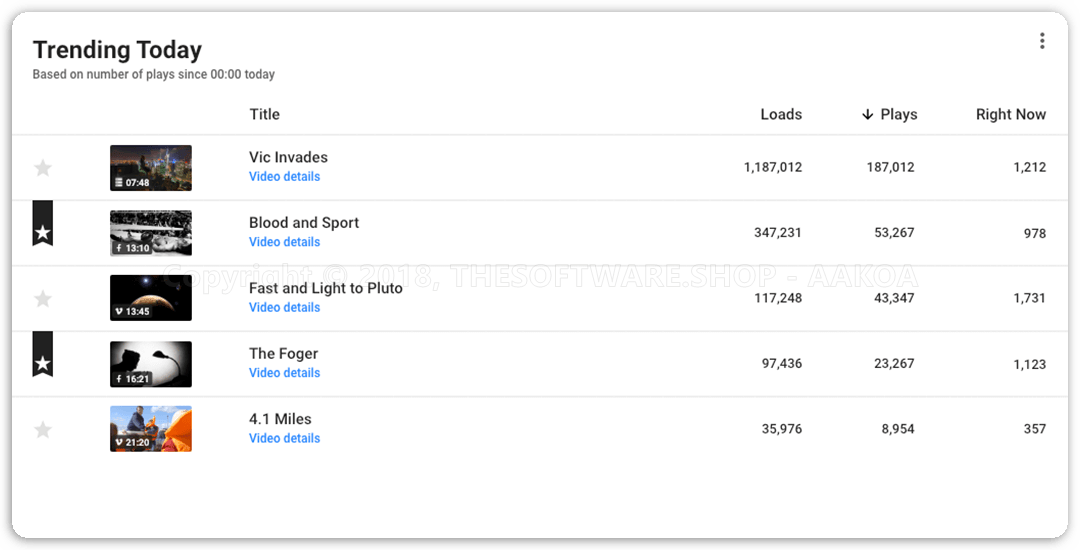This screenshot has width=1080, height=550.
Task: Open Video details for Blood and Sport
Action: click(x=285, y=242)
